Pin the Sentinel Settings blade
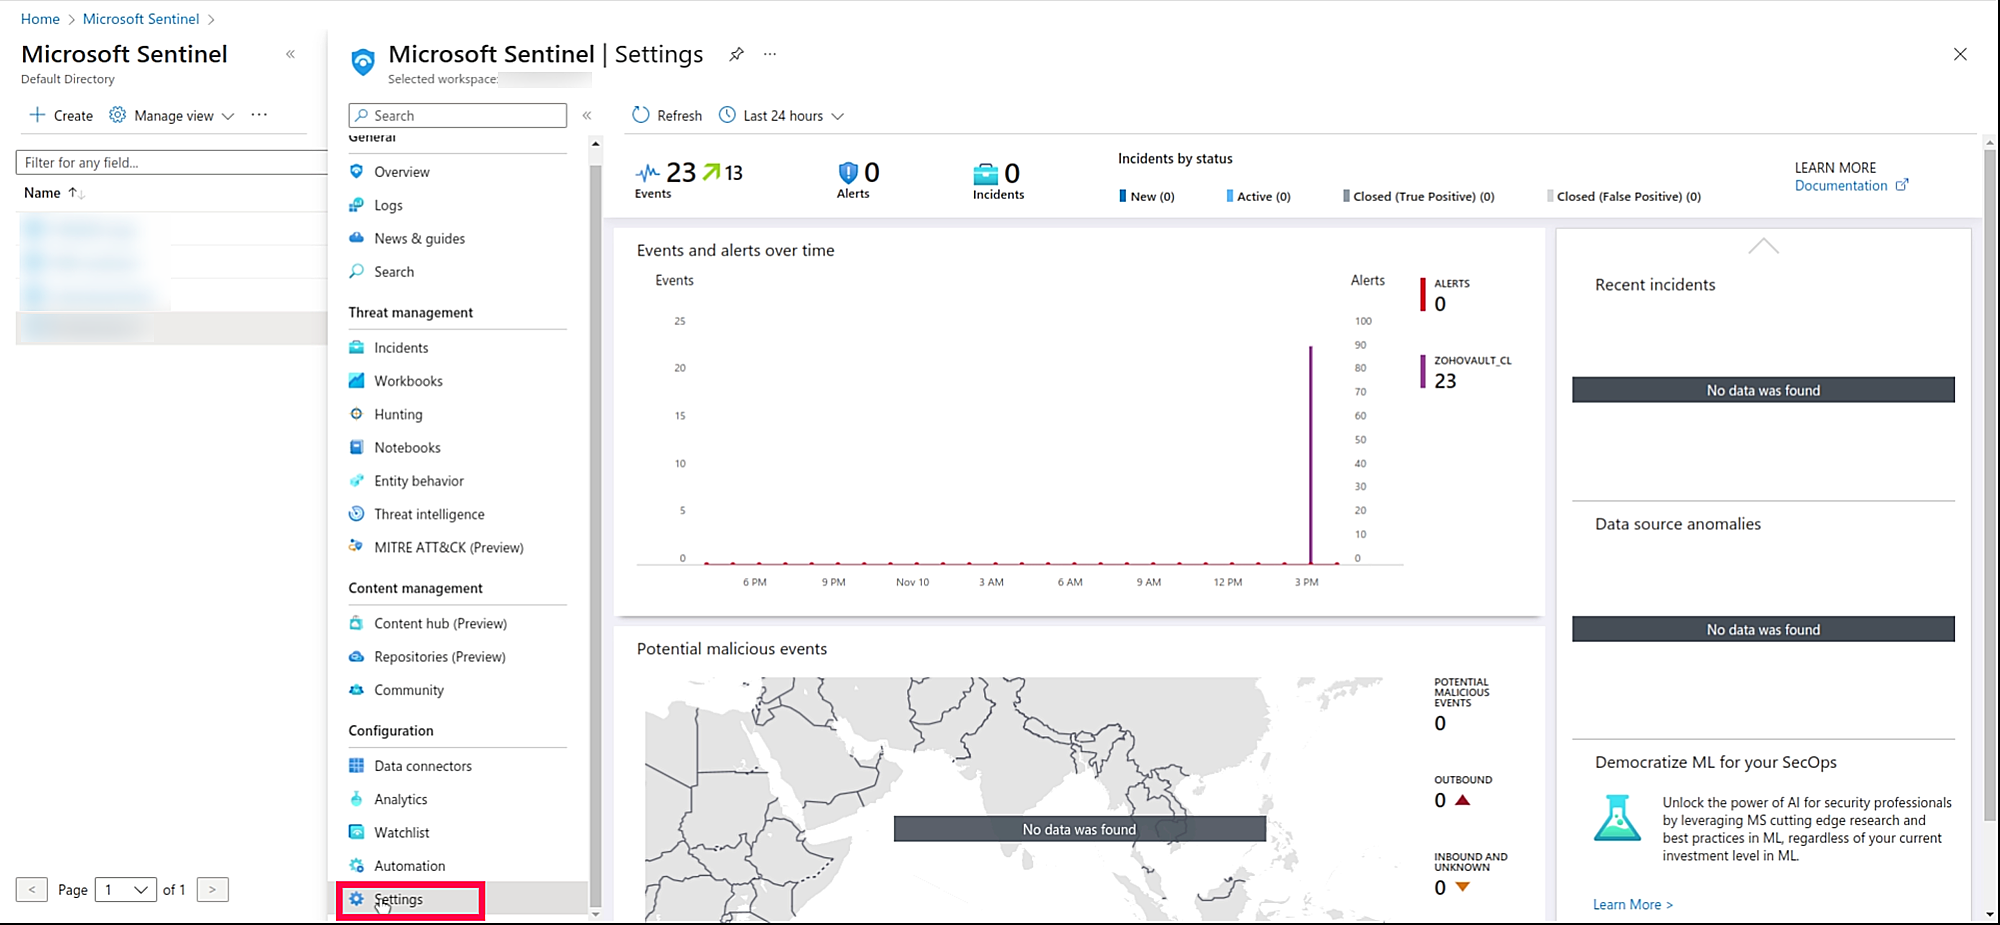Screen dimensions: 2000x925 tap(736, 54)
